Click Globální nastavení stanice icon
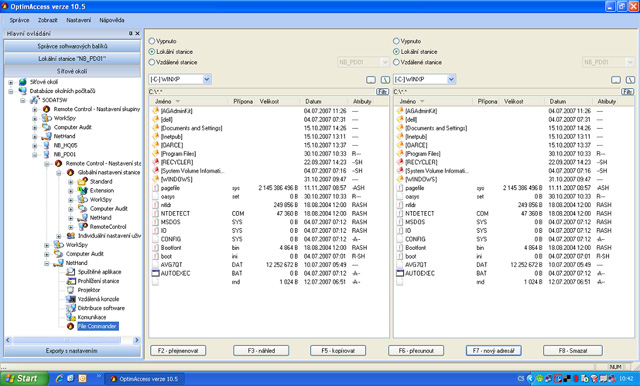The image size is (640, 386). click(70, 173)
